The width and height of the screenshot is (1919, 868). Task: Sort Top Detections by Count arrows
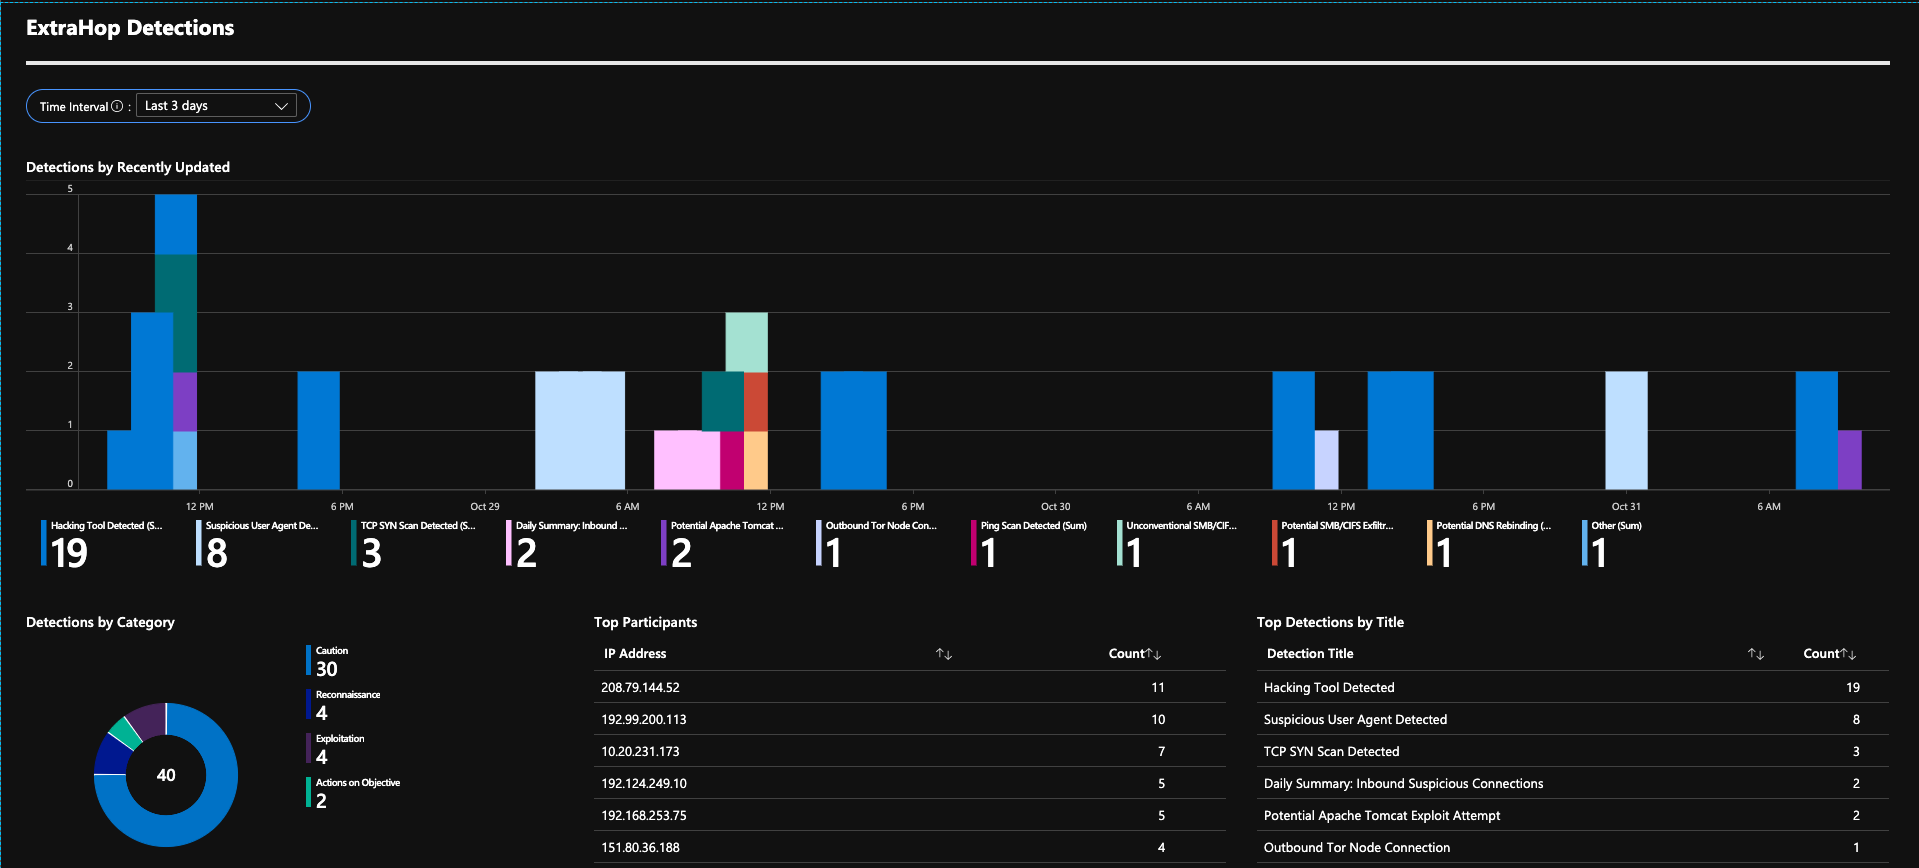[1849, 654]
